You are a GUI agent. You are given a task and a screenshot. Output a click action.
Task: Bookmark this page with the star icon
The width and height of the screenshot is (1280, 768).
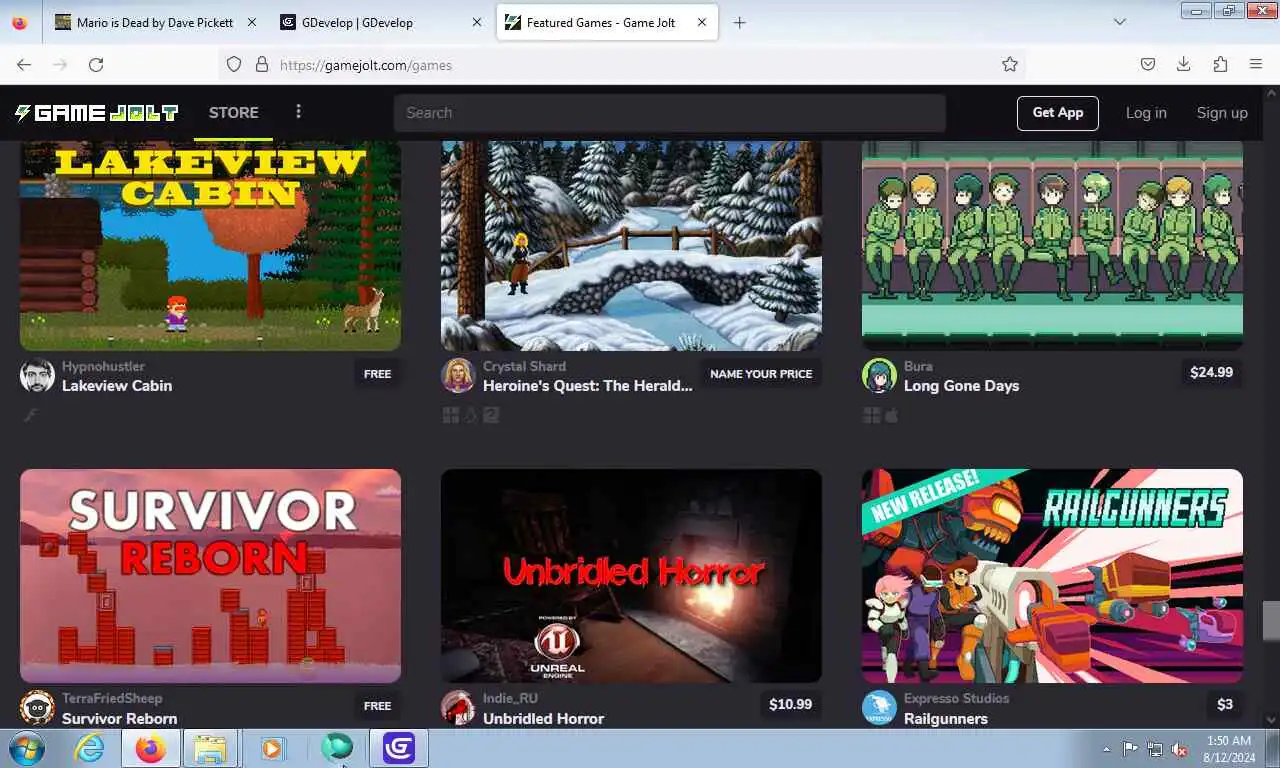[x=1010, y=64]
